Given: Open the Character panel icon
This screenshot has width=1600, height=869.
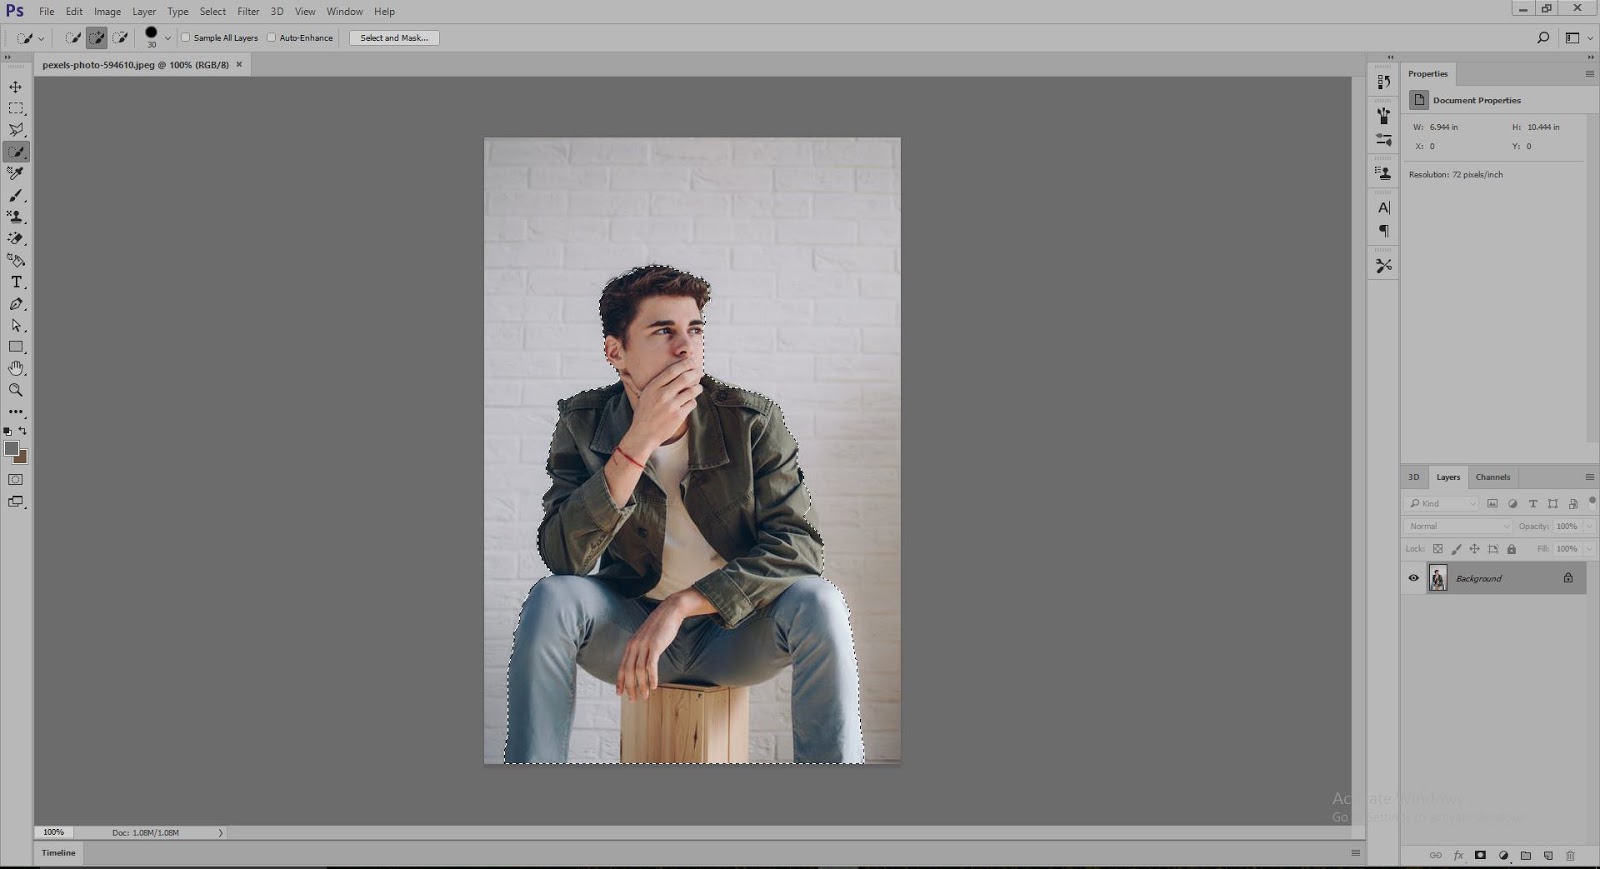Looking at the screenshot, I should coord(1384,208).
